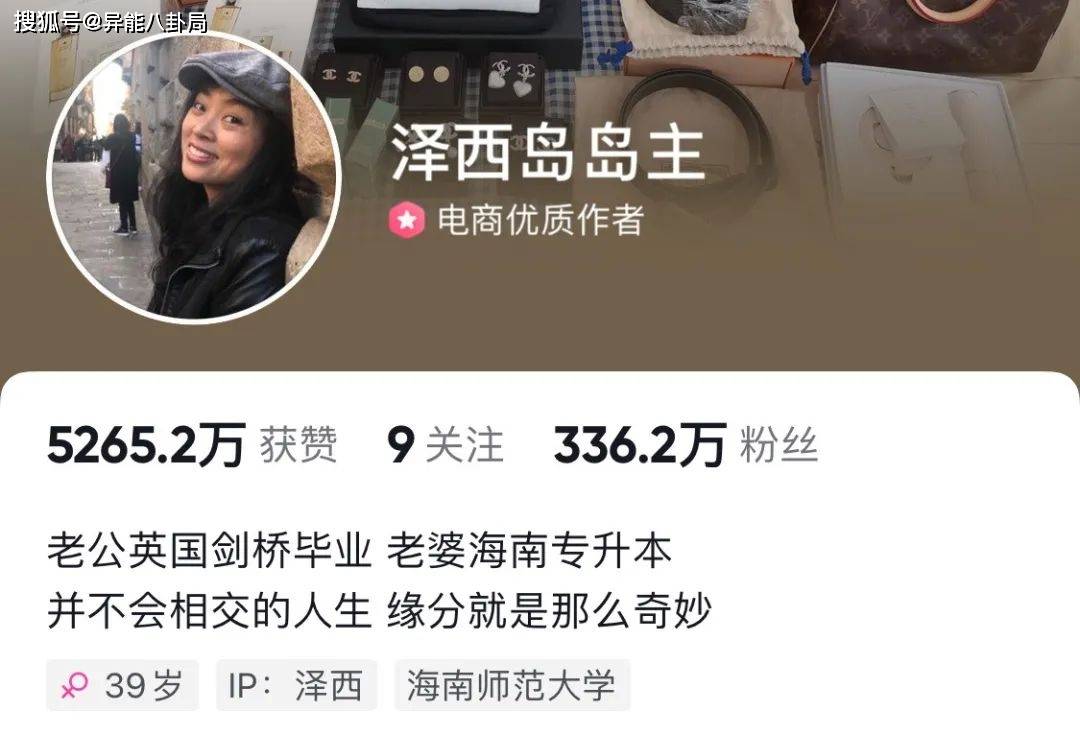
Task: Tap bio line 并不会相交的人生 缘分就是那么奇妙
Action: 379,610
